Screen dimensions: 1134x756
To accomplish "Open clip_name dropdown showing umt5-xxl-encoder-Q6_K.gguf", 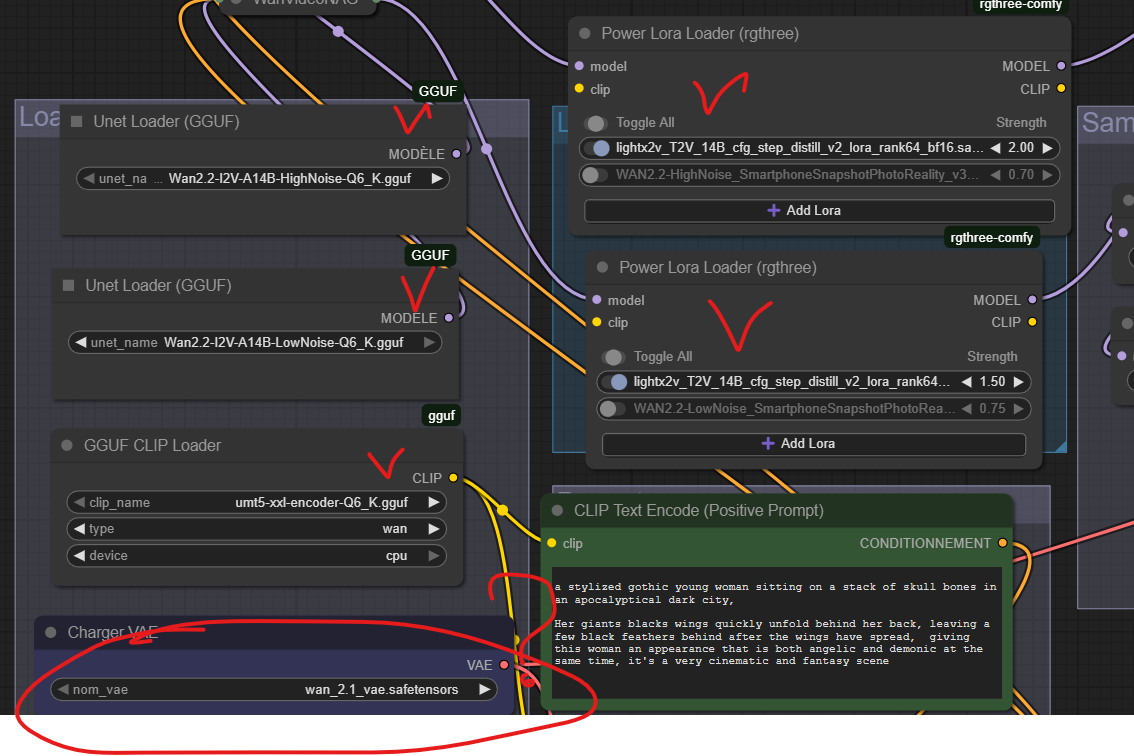I will (x=256, y=502).
